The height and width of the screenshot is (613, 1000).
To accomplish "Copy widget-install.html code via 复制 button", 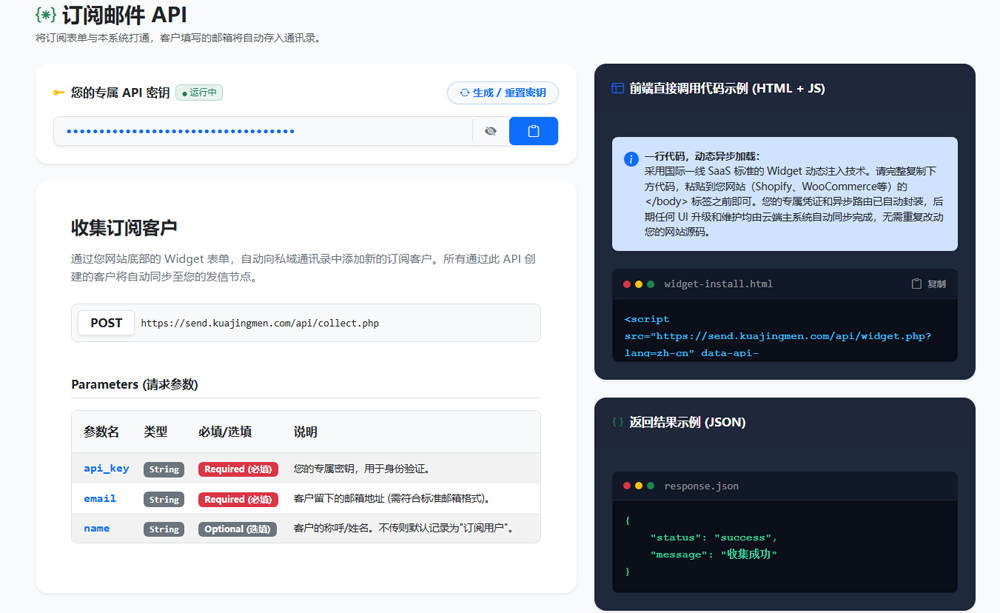I will (929, 284).
